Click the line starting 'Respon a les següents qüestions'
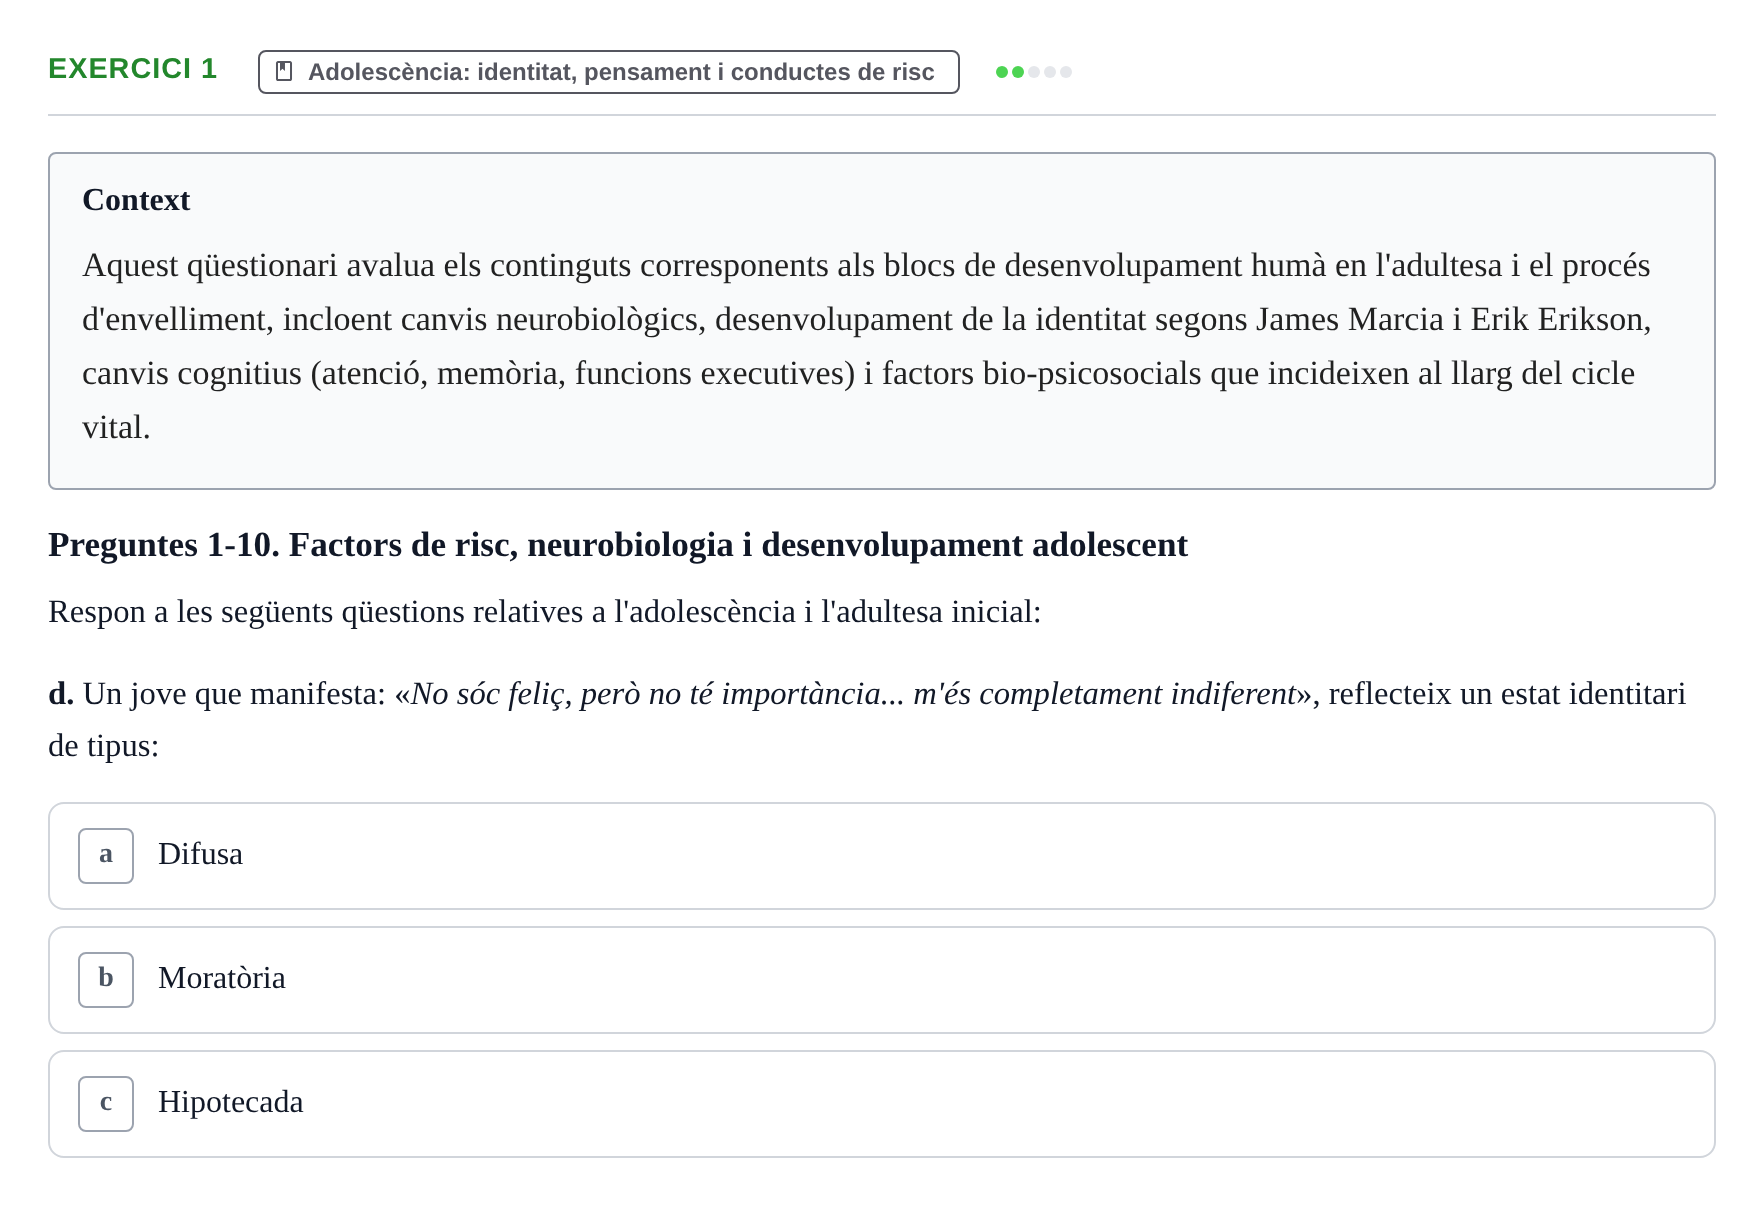This screenshot has height=1206, width=1764. click(545, 612)
